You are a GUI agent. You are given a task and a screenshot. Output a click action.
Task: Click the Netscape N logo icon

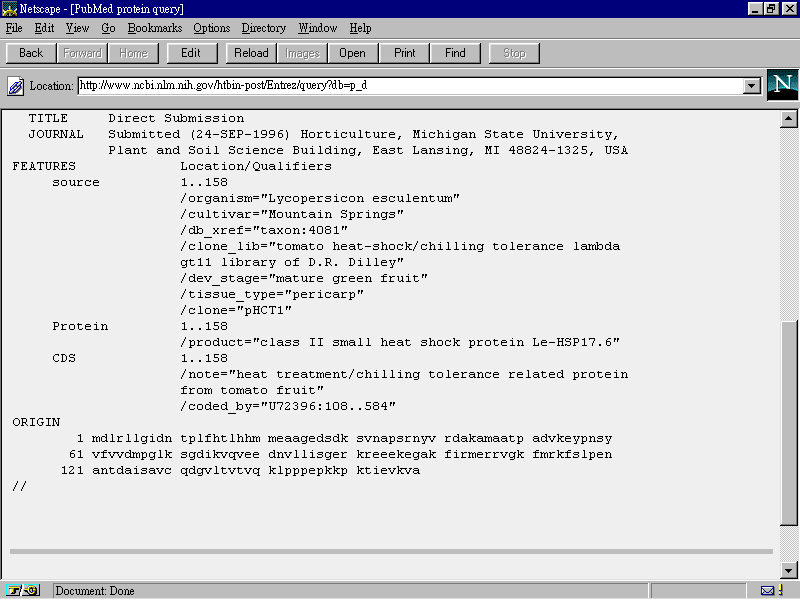click(782, 85)
